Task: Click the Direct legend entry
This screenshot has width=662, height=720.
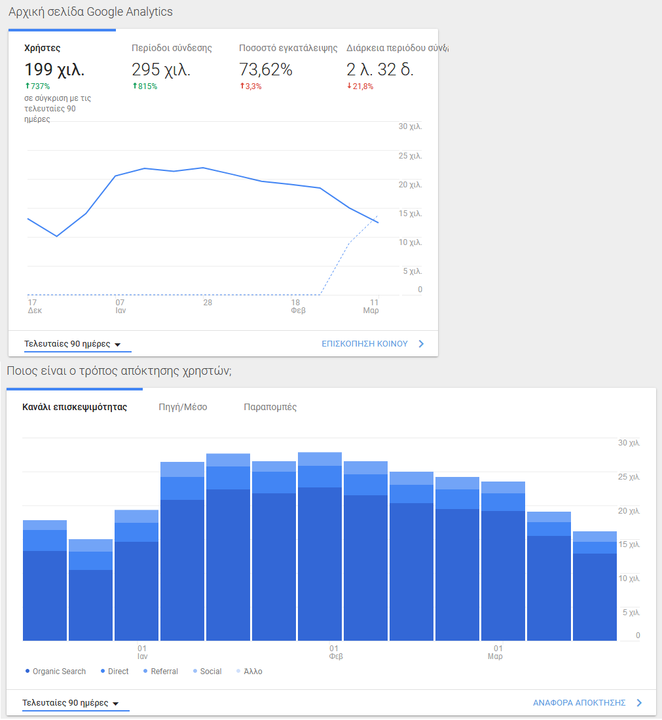Action: (114, 671)
